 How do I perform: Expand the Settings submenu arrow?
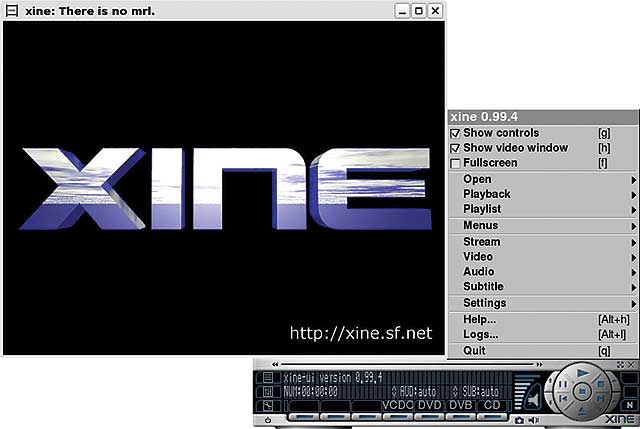pos(633,304)
